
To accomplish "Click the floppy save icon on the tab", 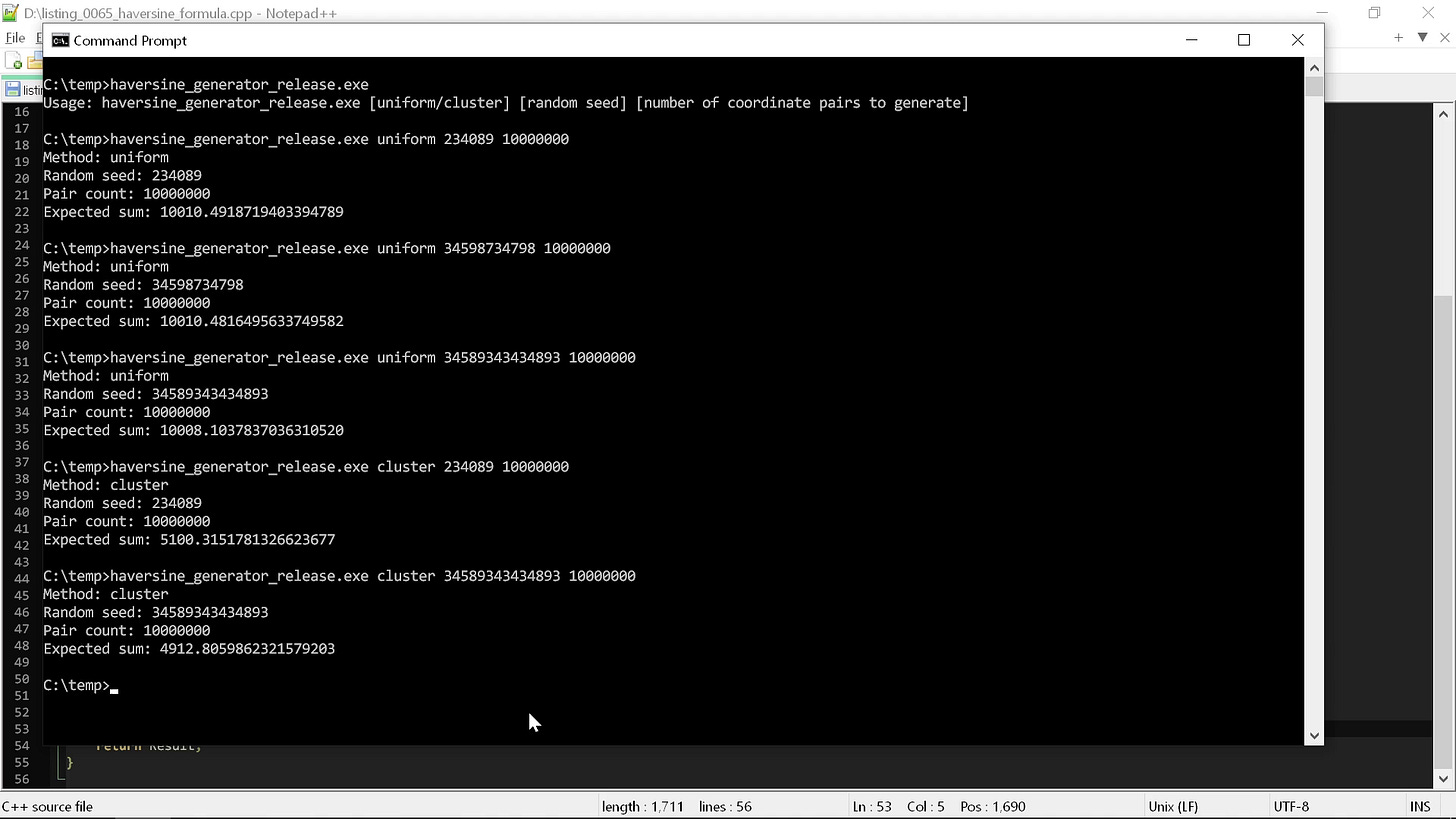I will [x=11, y=89].
